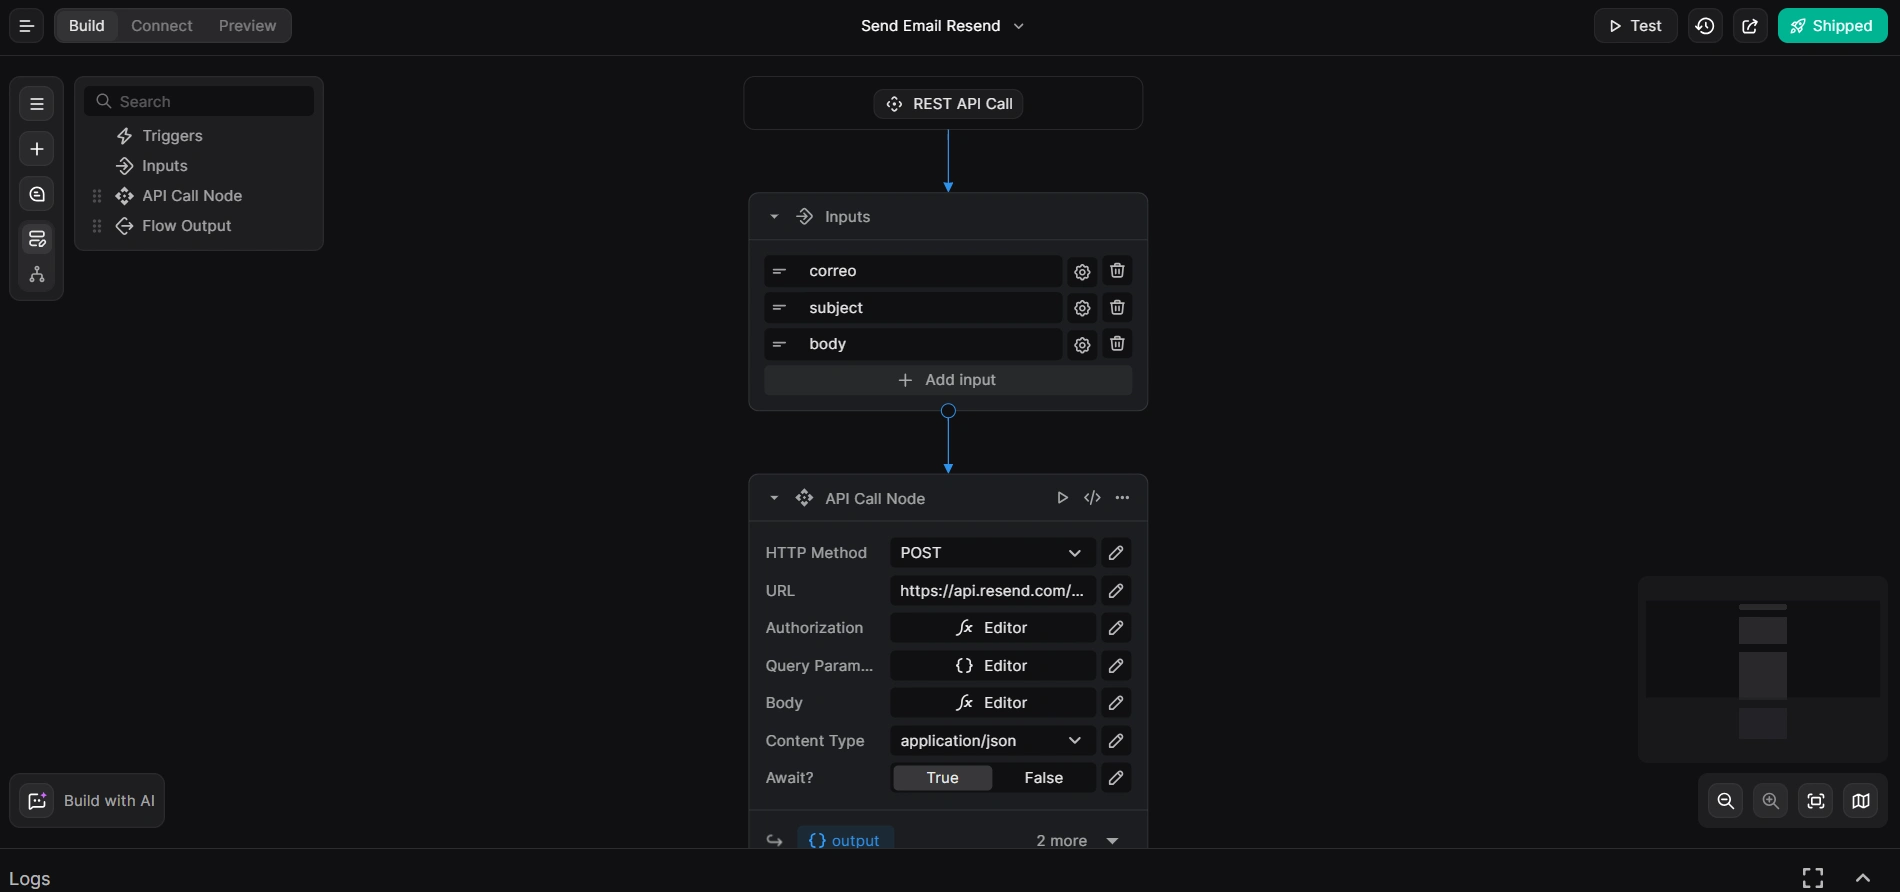Switch to the Preview tab
The height and width of the screenshot is (892, 1900).
(247, 26)
